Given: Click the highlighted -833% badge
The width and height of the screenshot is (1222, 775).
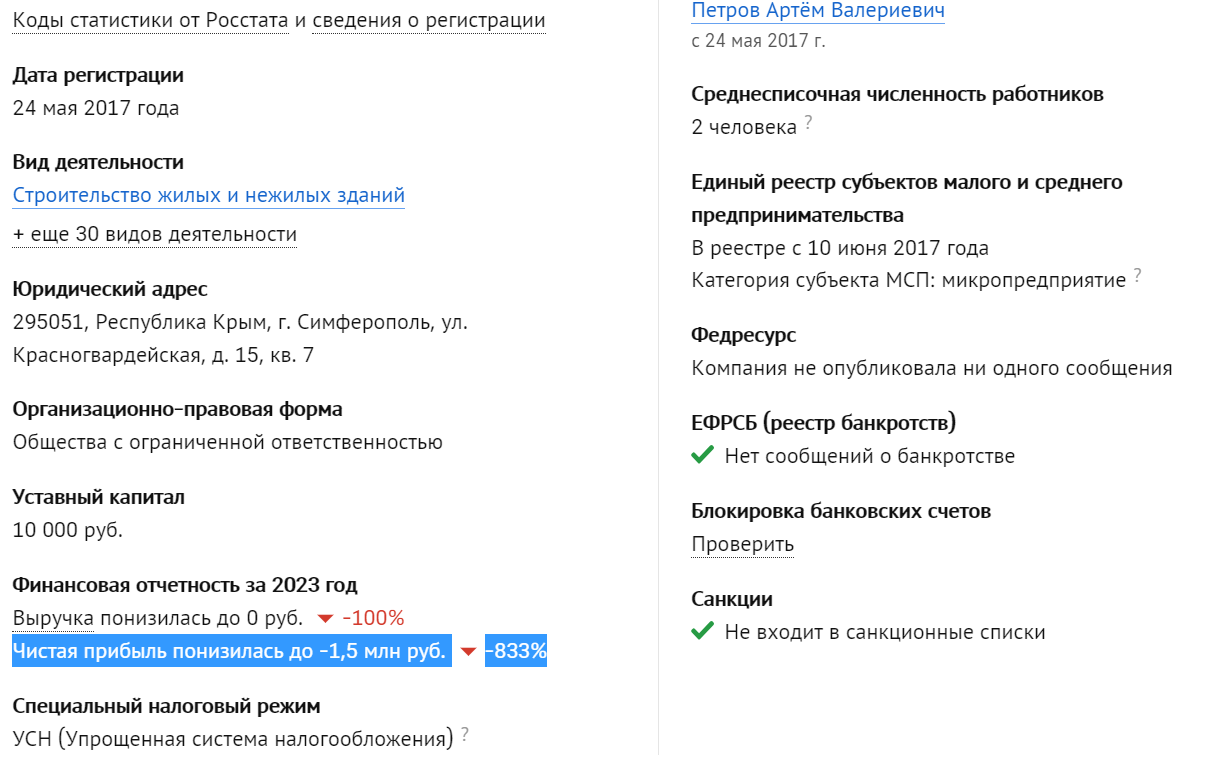Looking at the screenshot, I should coord(515,651).
